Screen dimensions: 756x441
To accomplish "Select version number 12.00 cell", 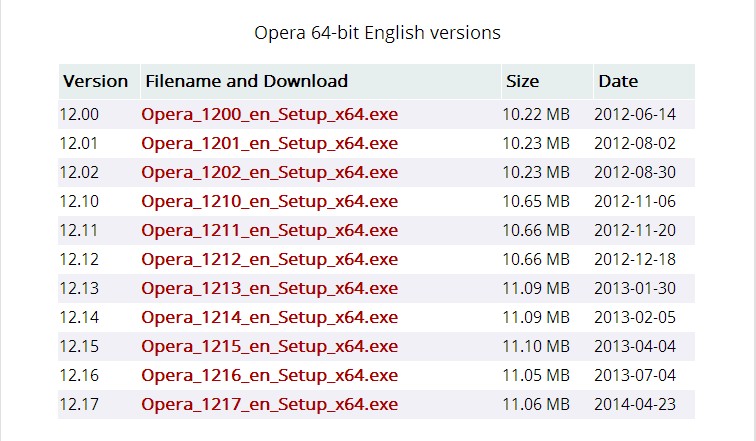I will tap(80, 114).
